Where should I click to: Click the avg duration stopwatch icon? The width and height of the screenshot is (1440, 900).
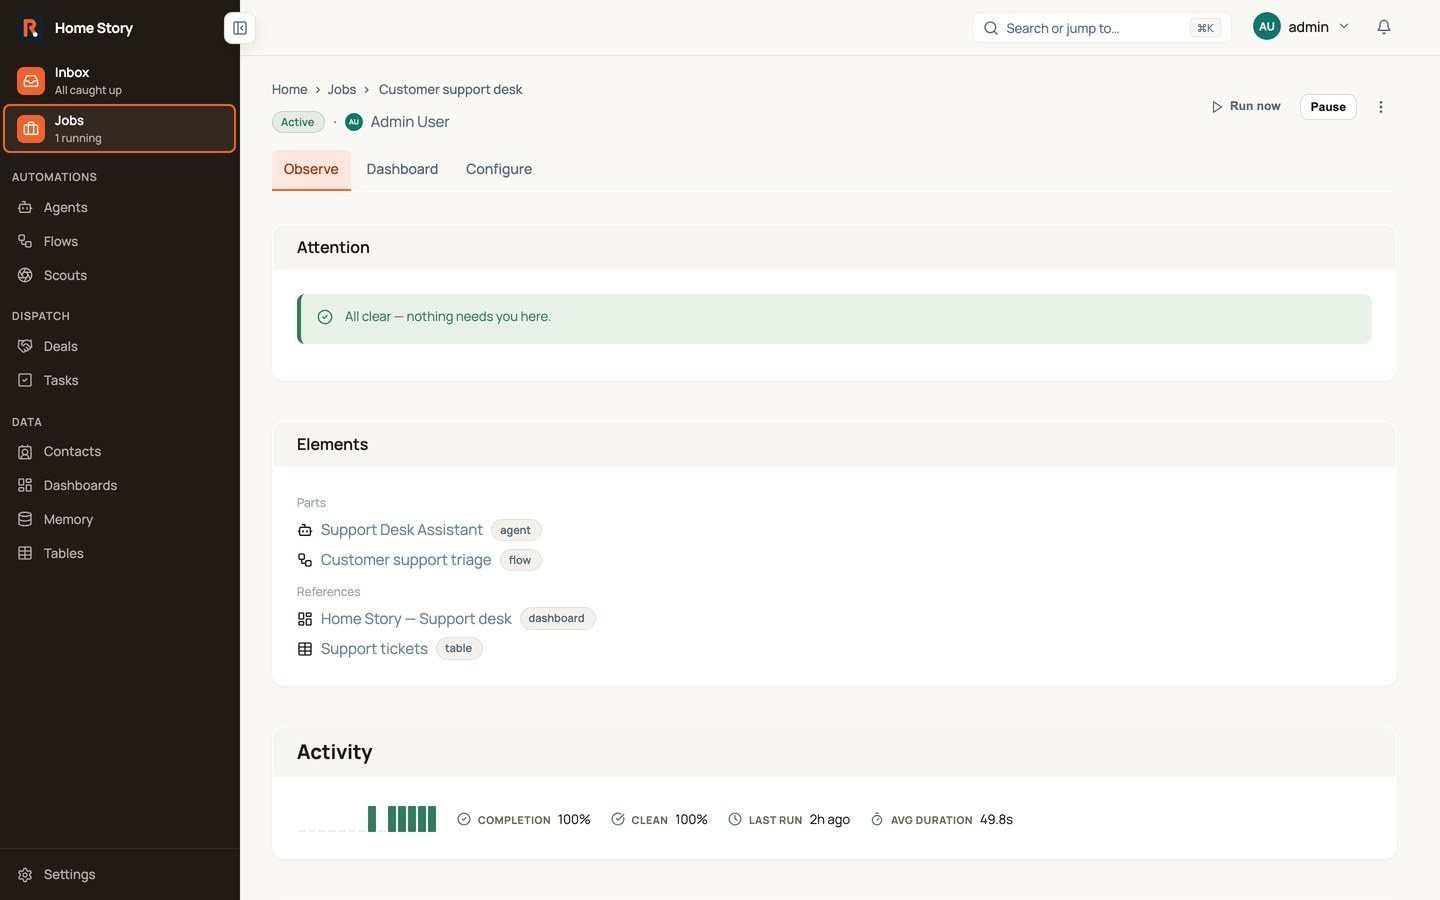(x=877, y=819)
